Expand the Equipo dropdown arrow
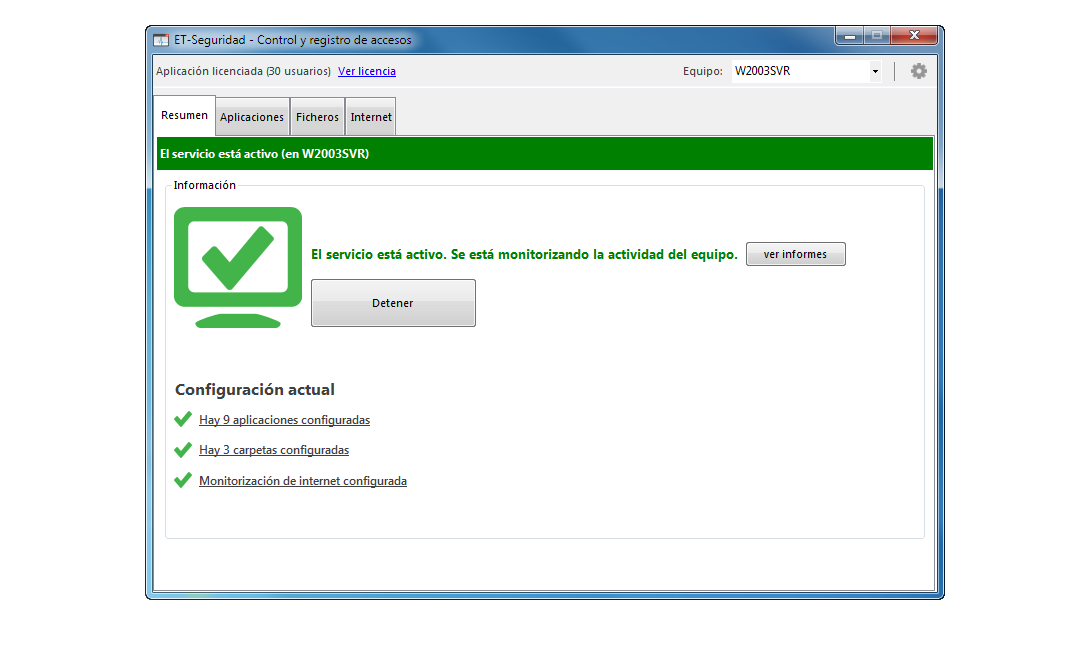This screenshot has height=664, width=1070. tap(875, 71)
